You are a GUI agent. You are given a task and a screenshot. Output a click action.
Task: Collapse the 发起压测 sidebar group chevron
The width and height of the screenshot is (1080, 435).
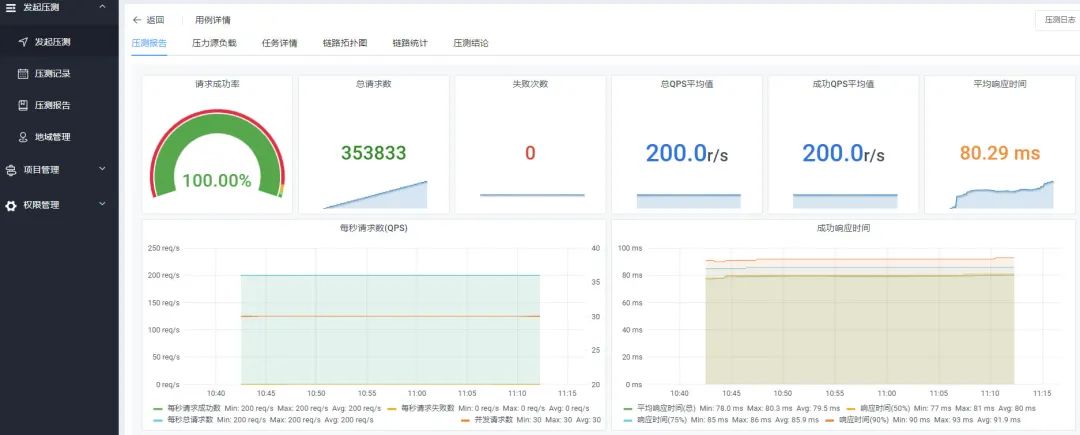tap(102, 6)
